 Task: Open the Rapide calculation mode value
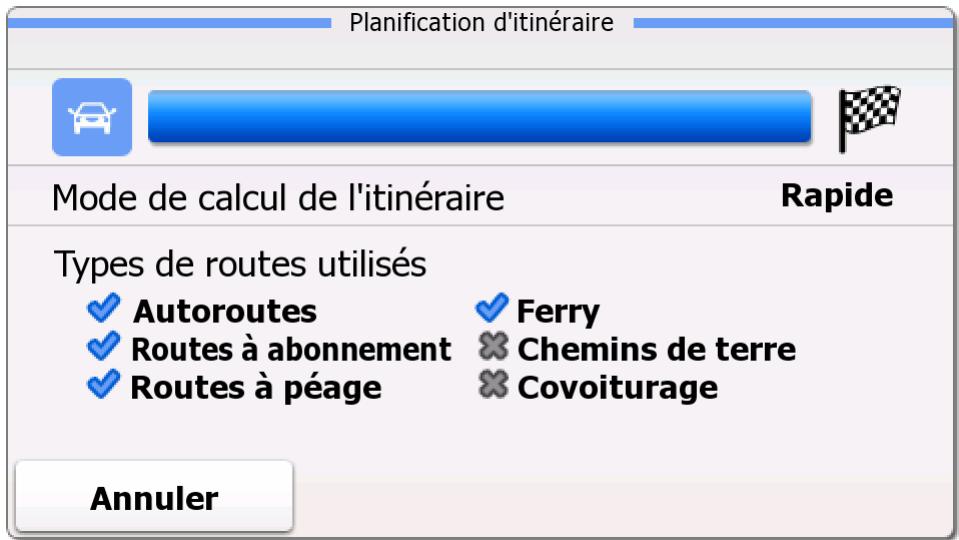point(836,196)
